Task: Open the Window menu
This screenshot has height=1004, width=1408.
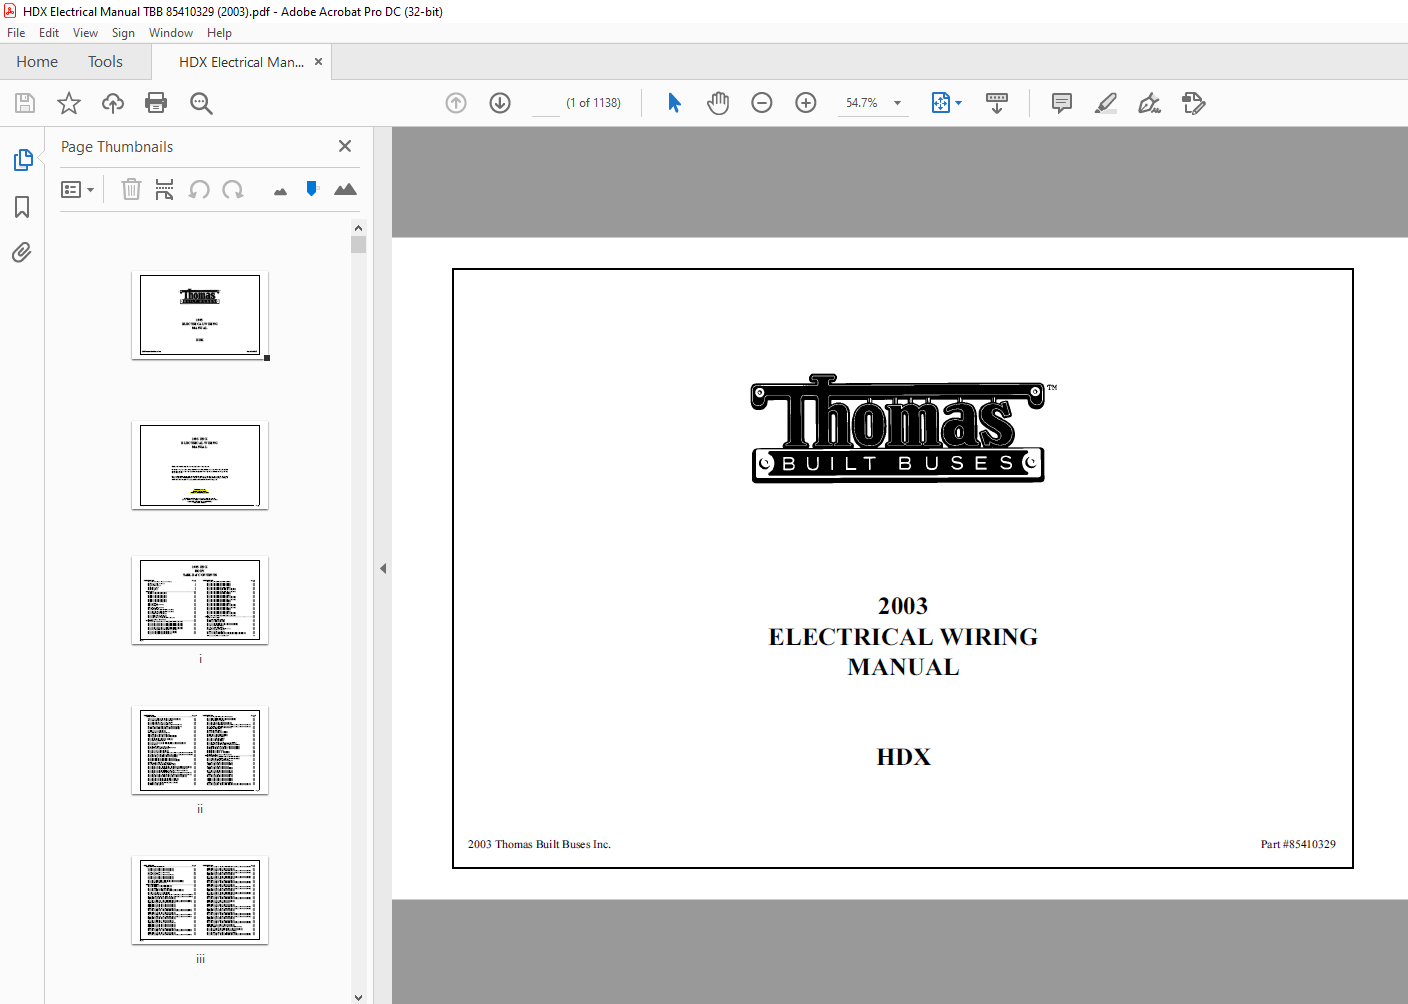Action: coord(171,33)
